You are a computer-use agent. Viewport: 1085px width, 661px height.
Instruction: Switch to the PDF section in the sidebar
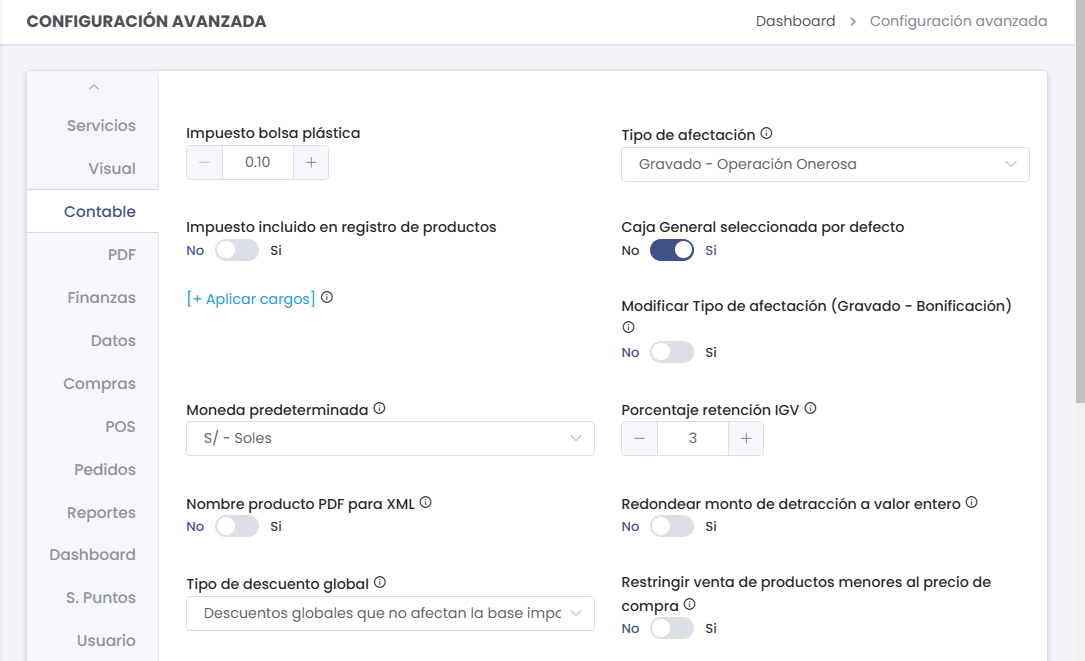tap(122, 254)
